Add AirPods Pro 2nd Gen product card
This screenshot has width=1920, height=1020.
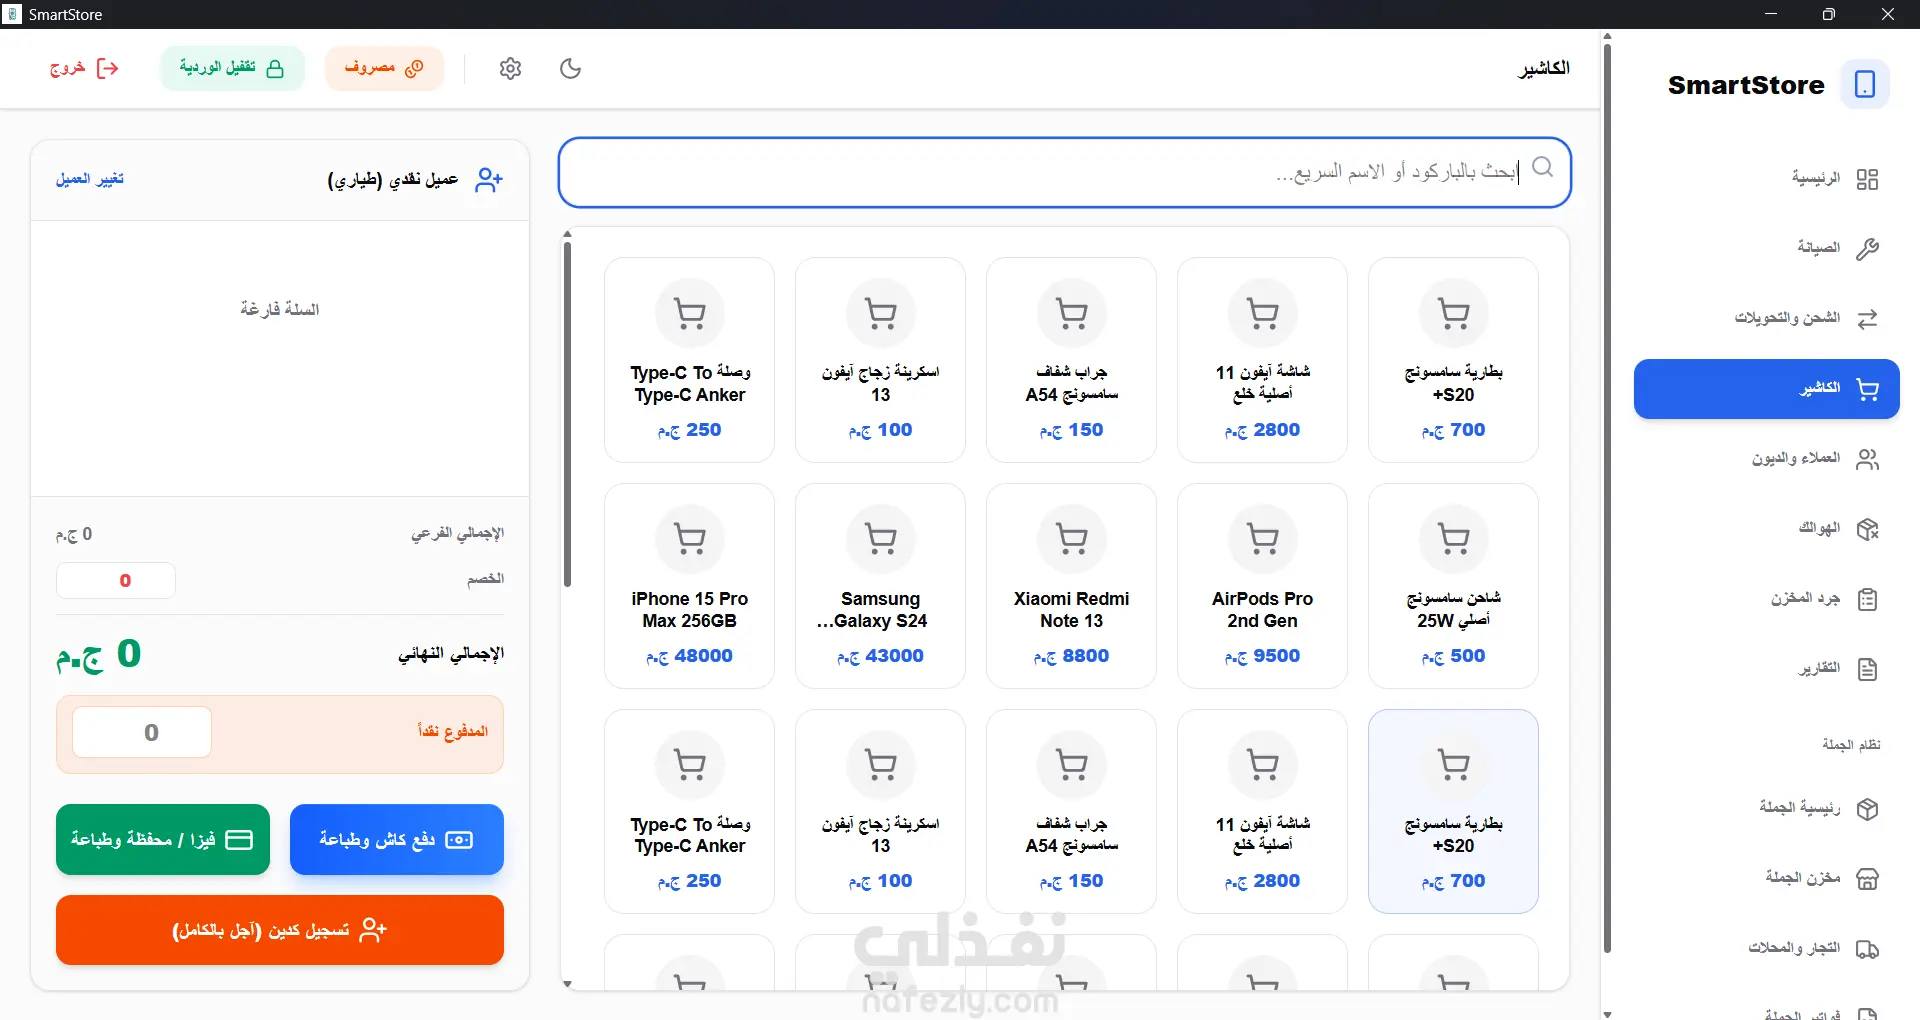point(1262,586)
